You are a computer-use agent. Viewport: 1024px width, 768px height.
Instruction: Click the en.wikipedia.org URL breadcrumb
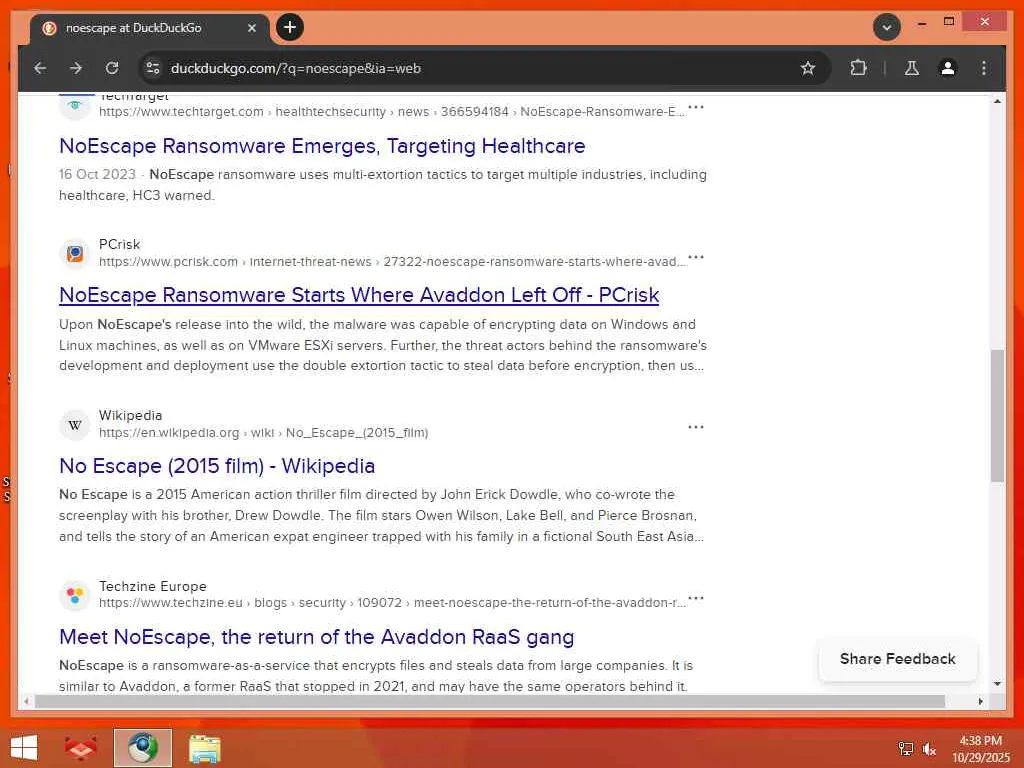point(264,433)
